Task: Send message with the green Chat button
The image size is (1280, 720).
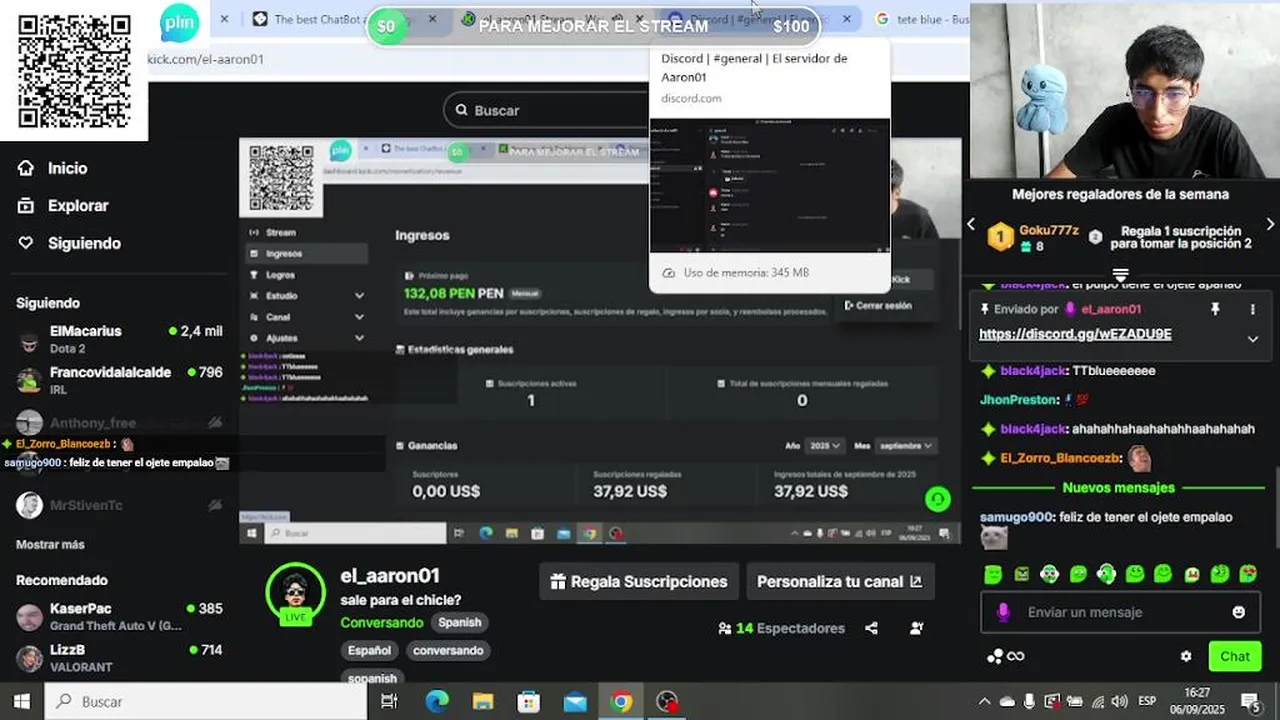Action: pos(1235,656)
